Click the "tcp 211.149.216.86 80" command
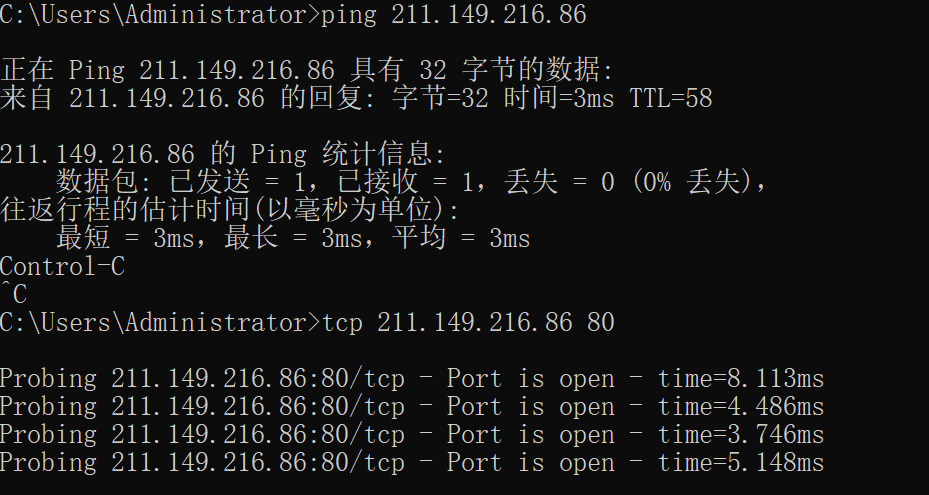The width and height of the screenshot is (929, 495). tap(468, 323)
